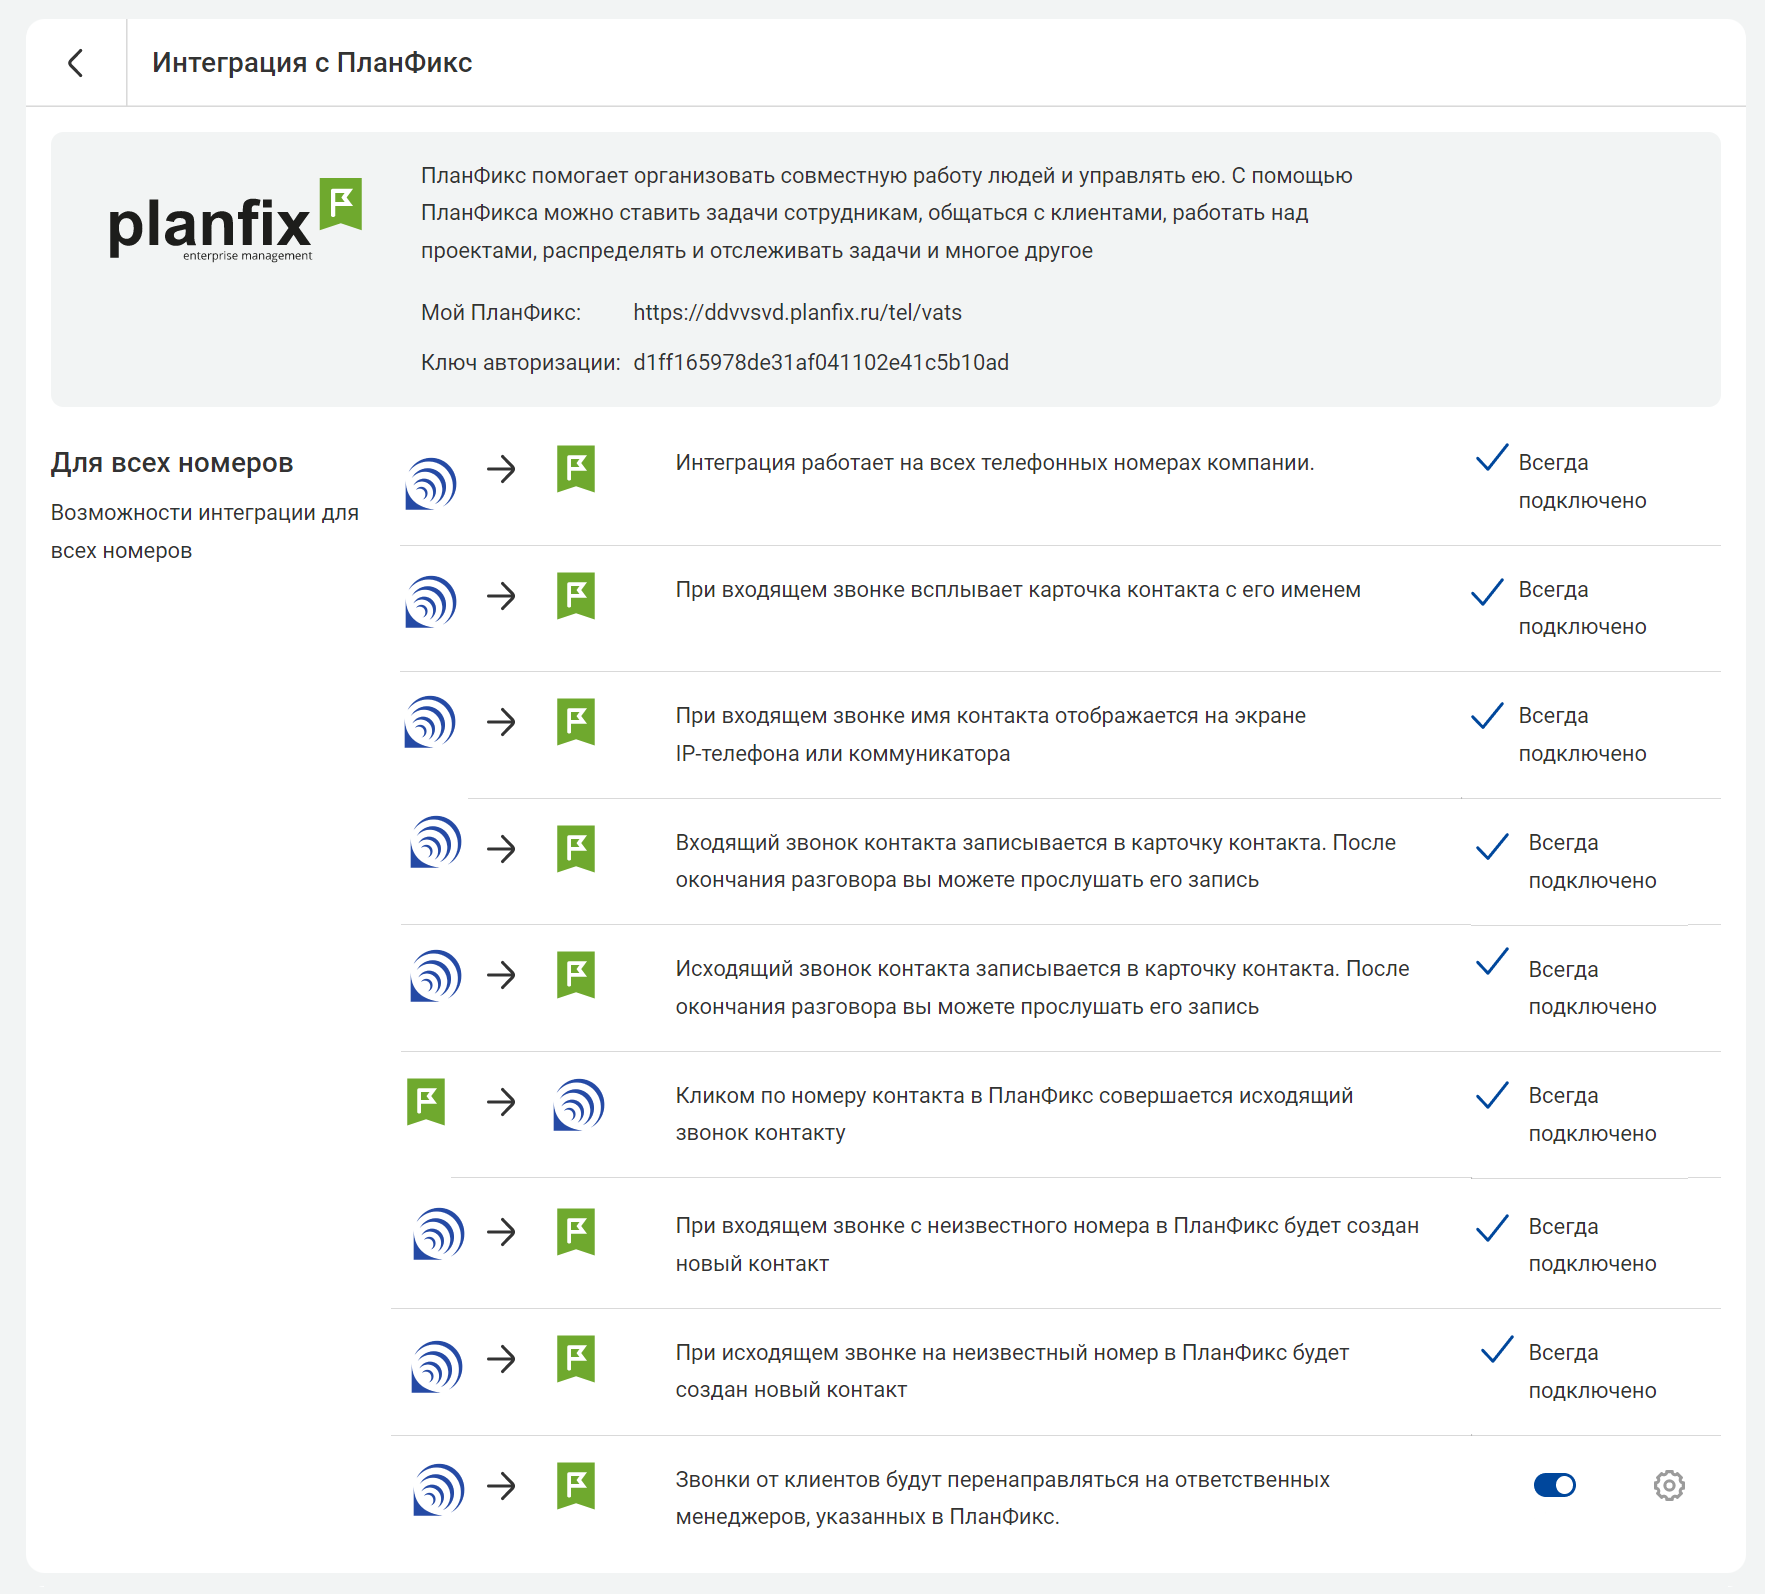Click telephony icon in outgoing unknown number row
Viewport: 1765px width, 1594px height.
pos(437,1366)
